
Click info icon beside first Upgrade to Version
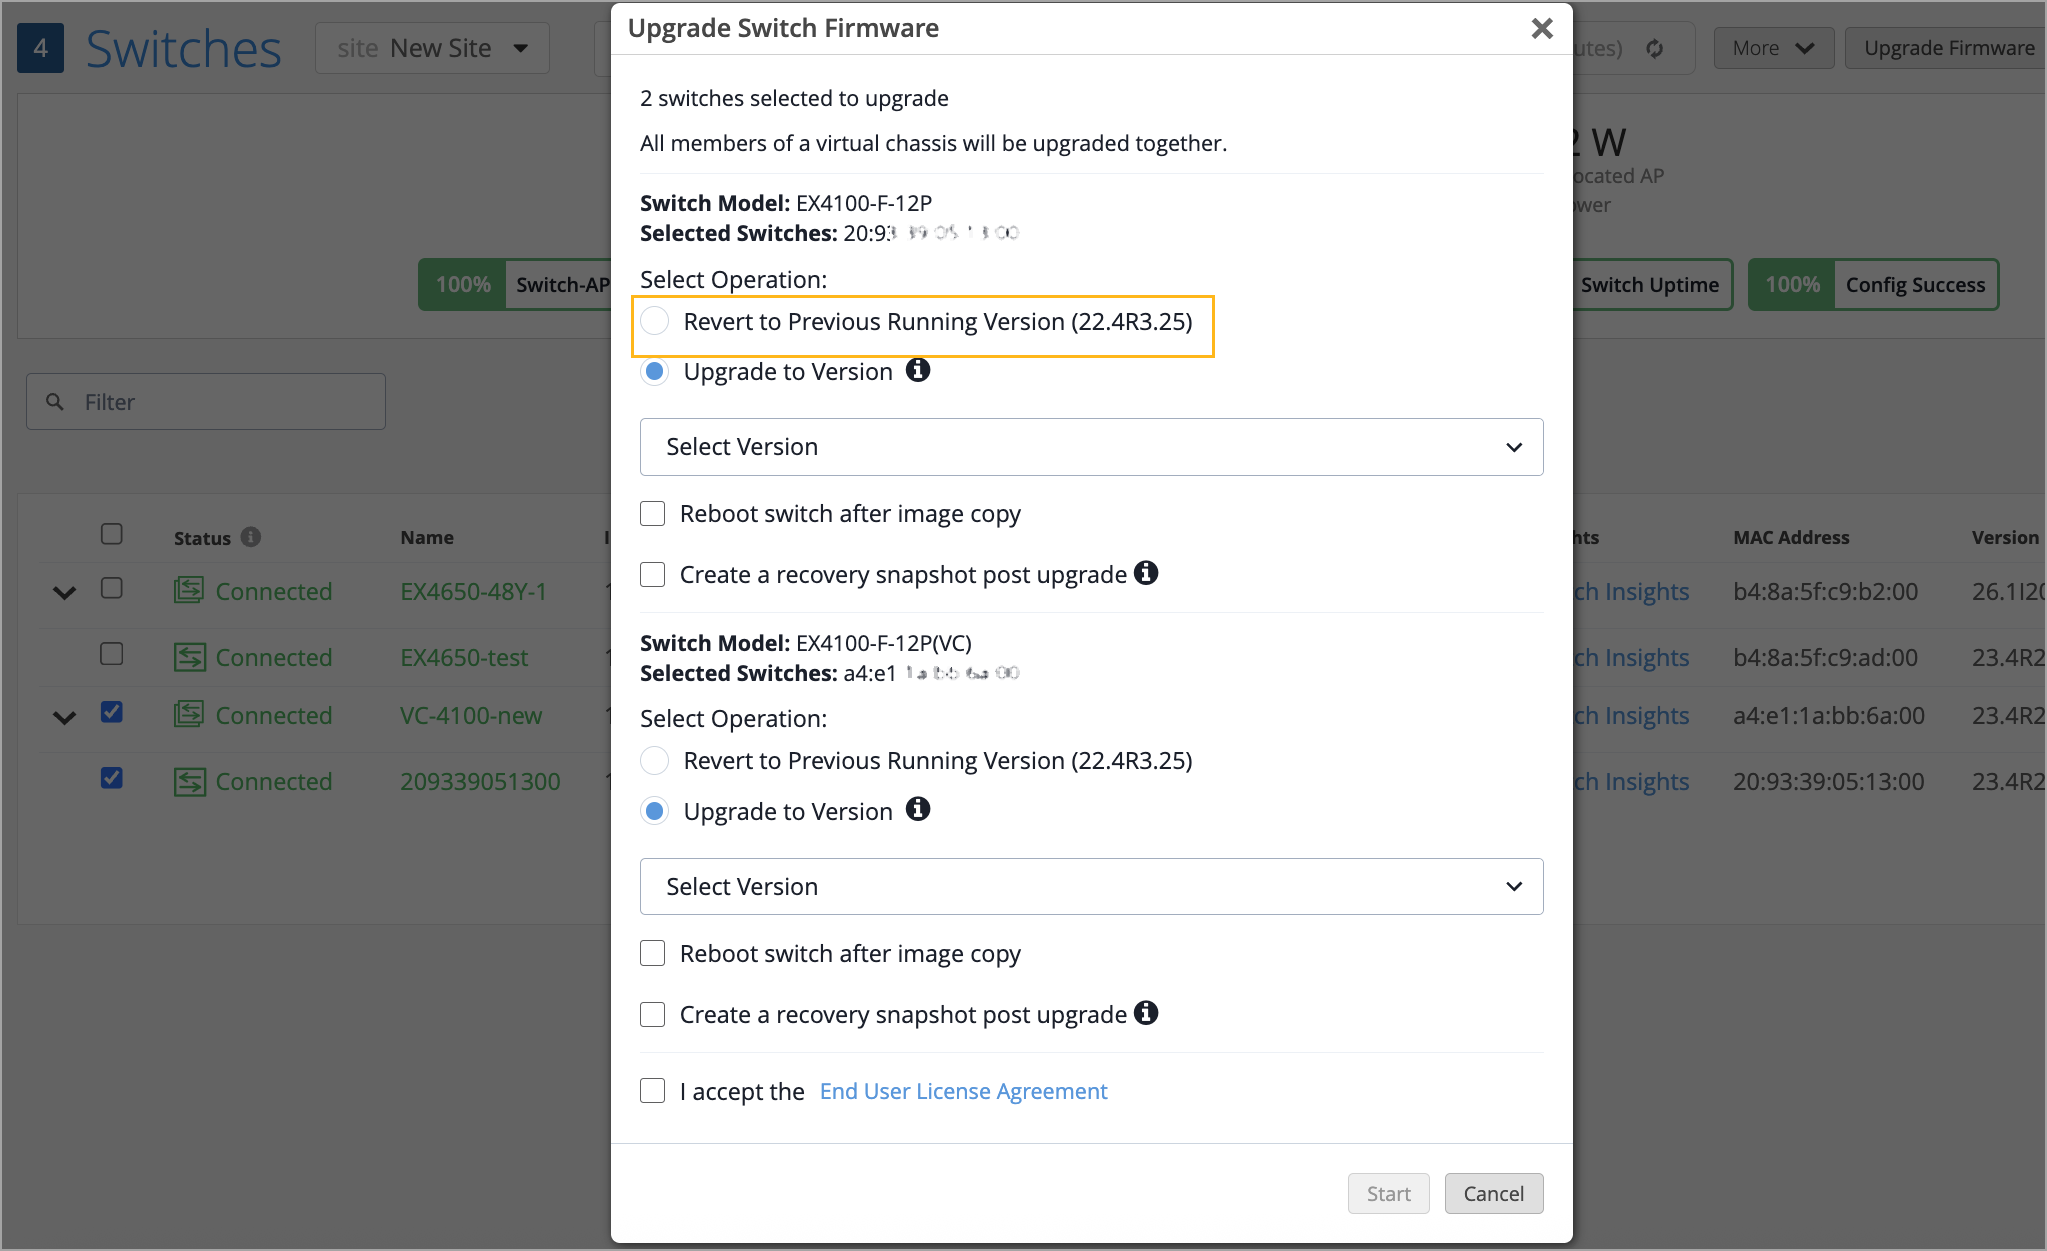(917, 370)
